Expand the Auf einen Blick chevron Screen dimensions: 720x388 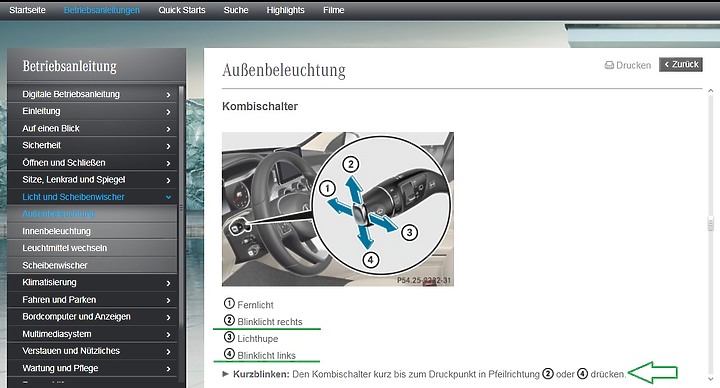[169, 129]
